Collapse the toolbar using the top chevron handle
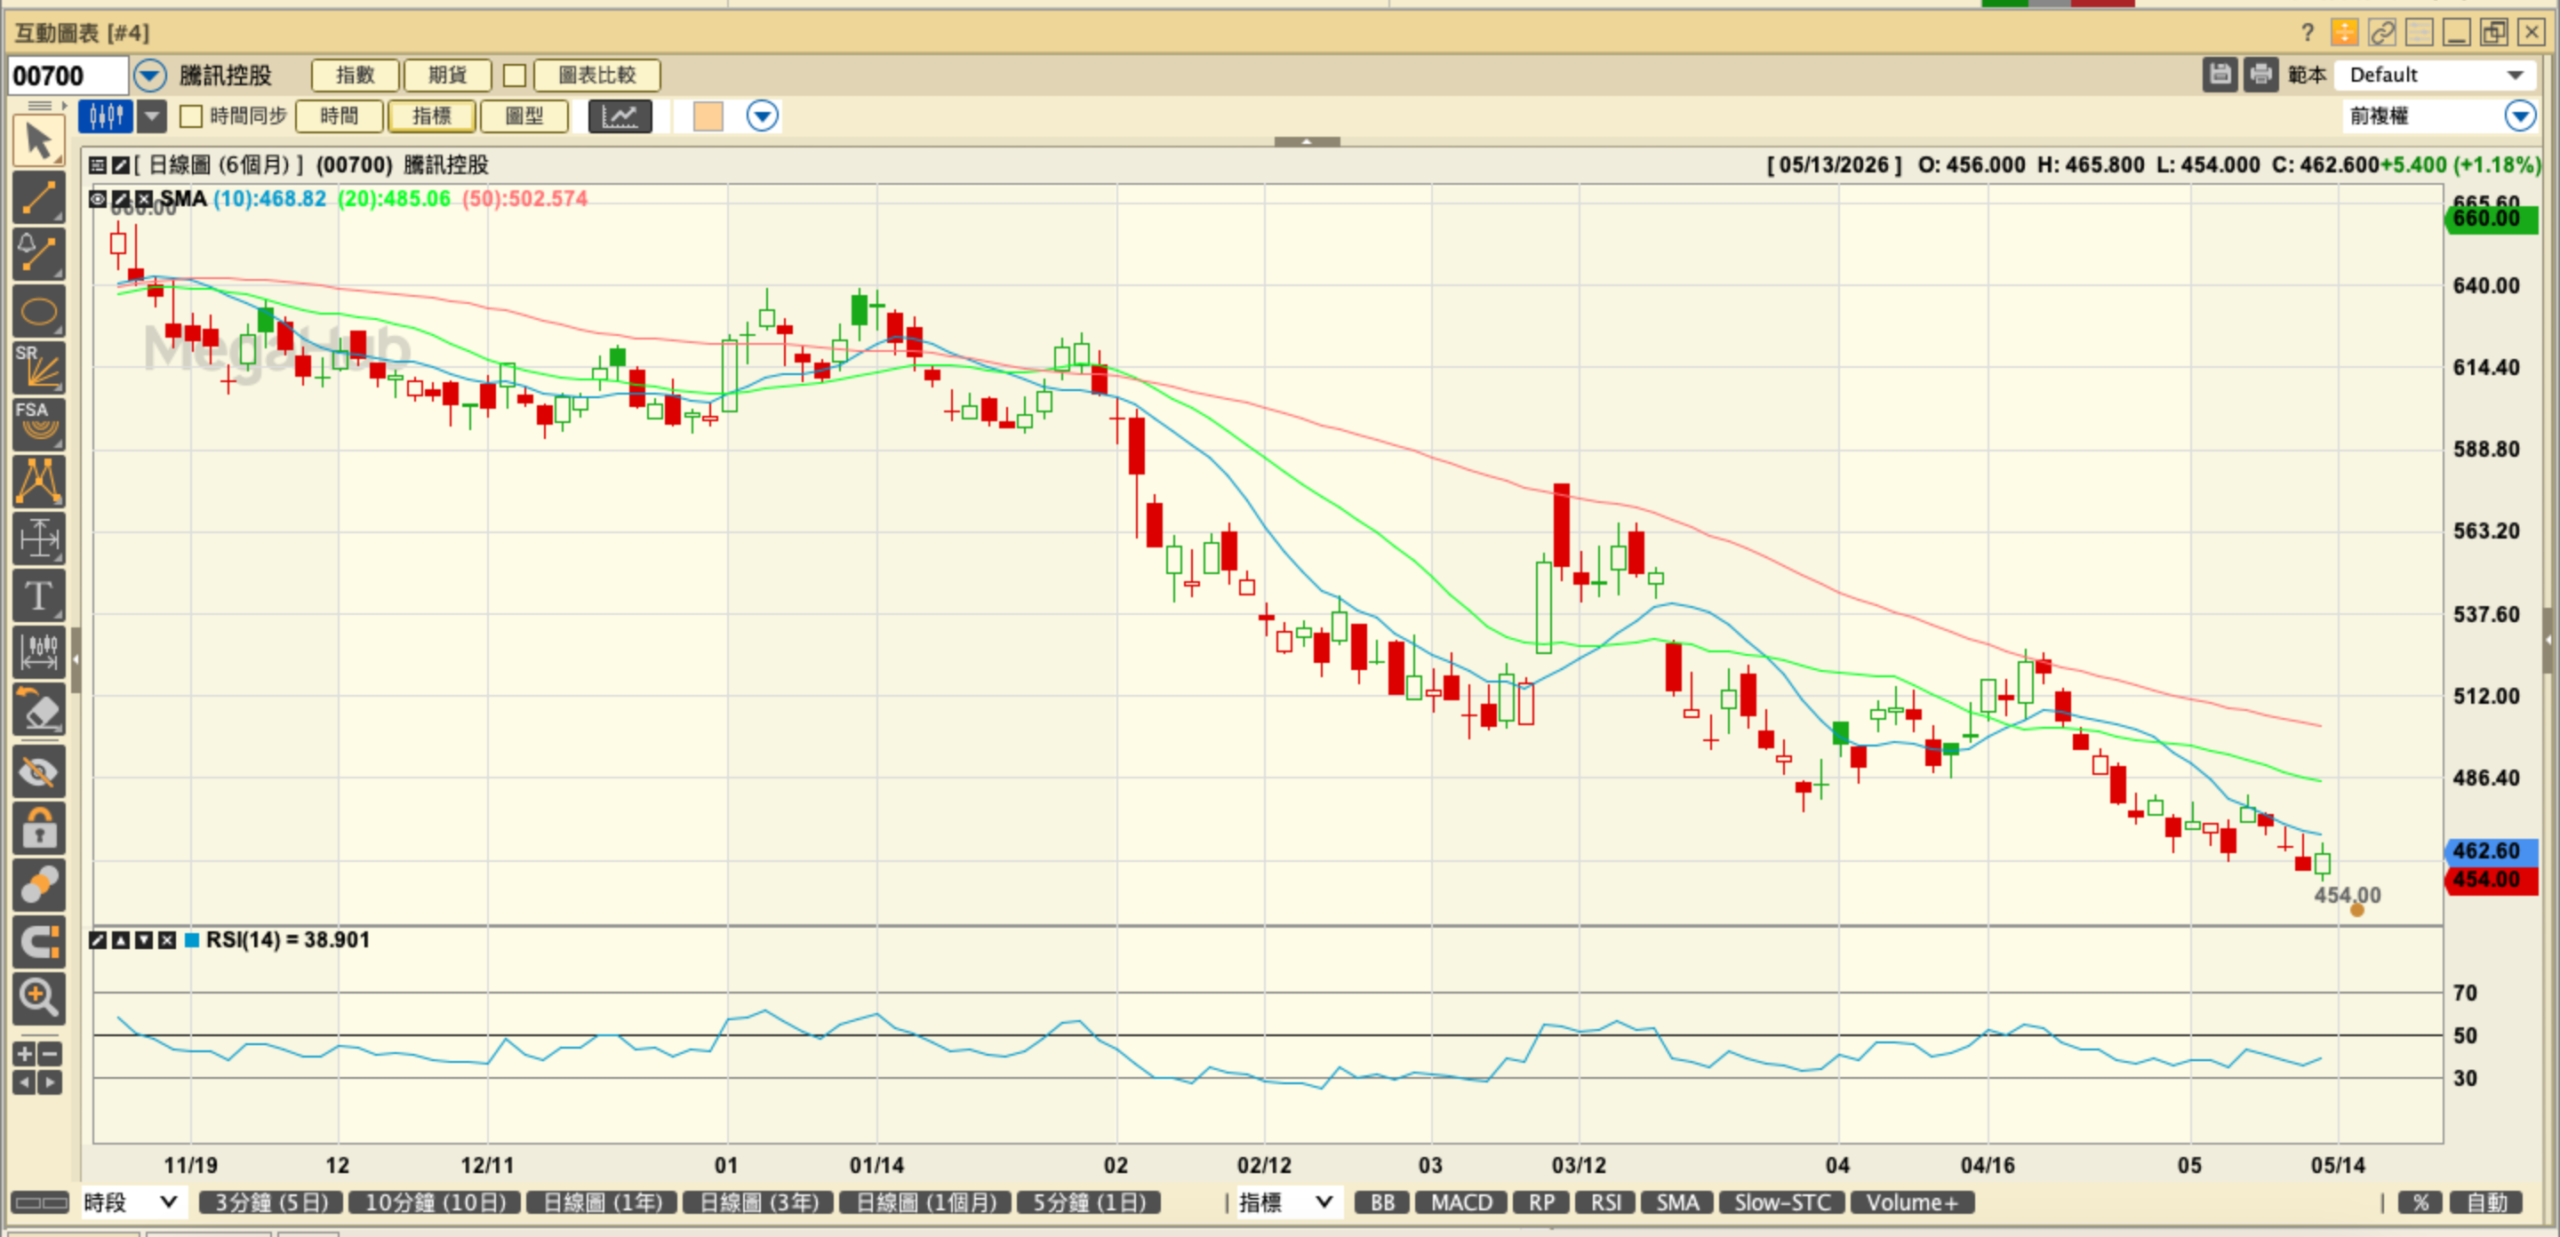This screenshot has height=1237, width=2560. point(1307,142)
